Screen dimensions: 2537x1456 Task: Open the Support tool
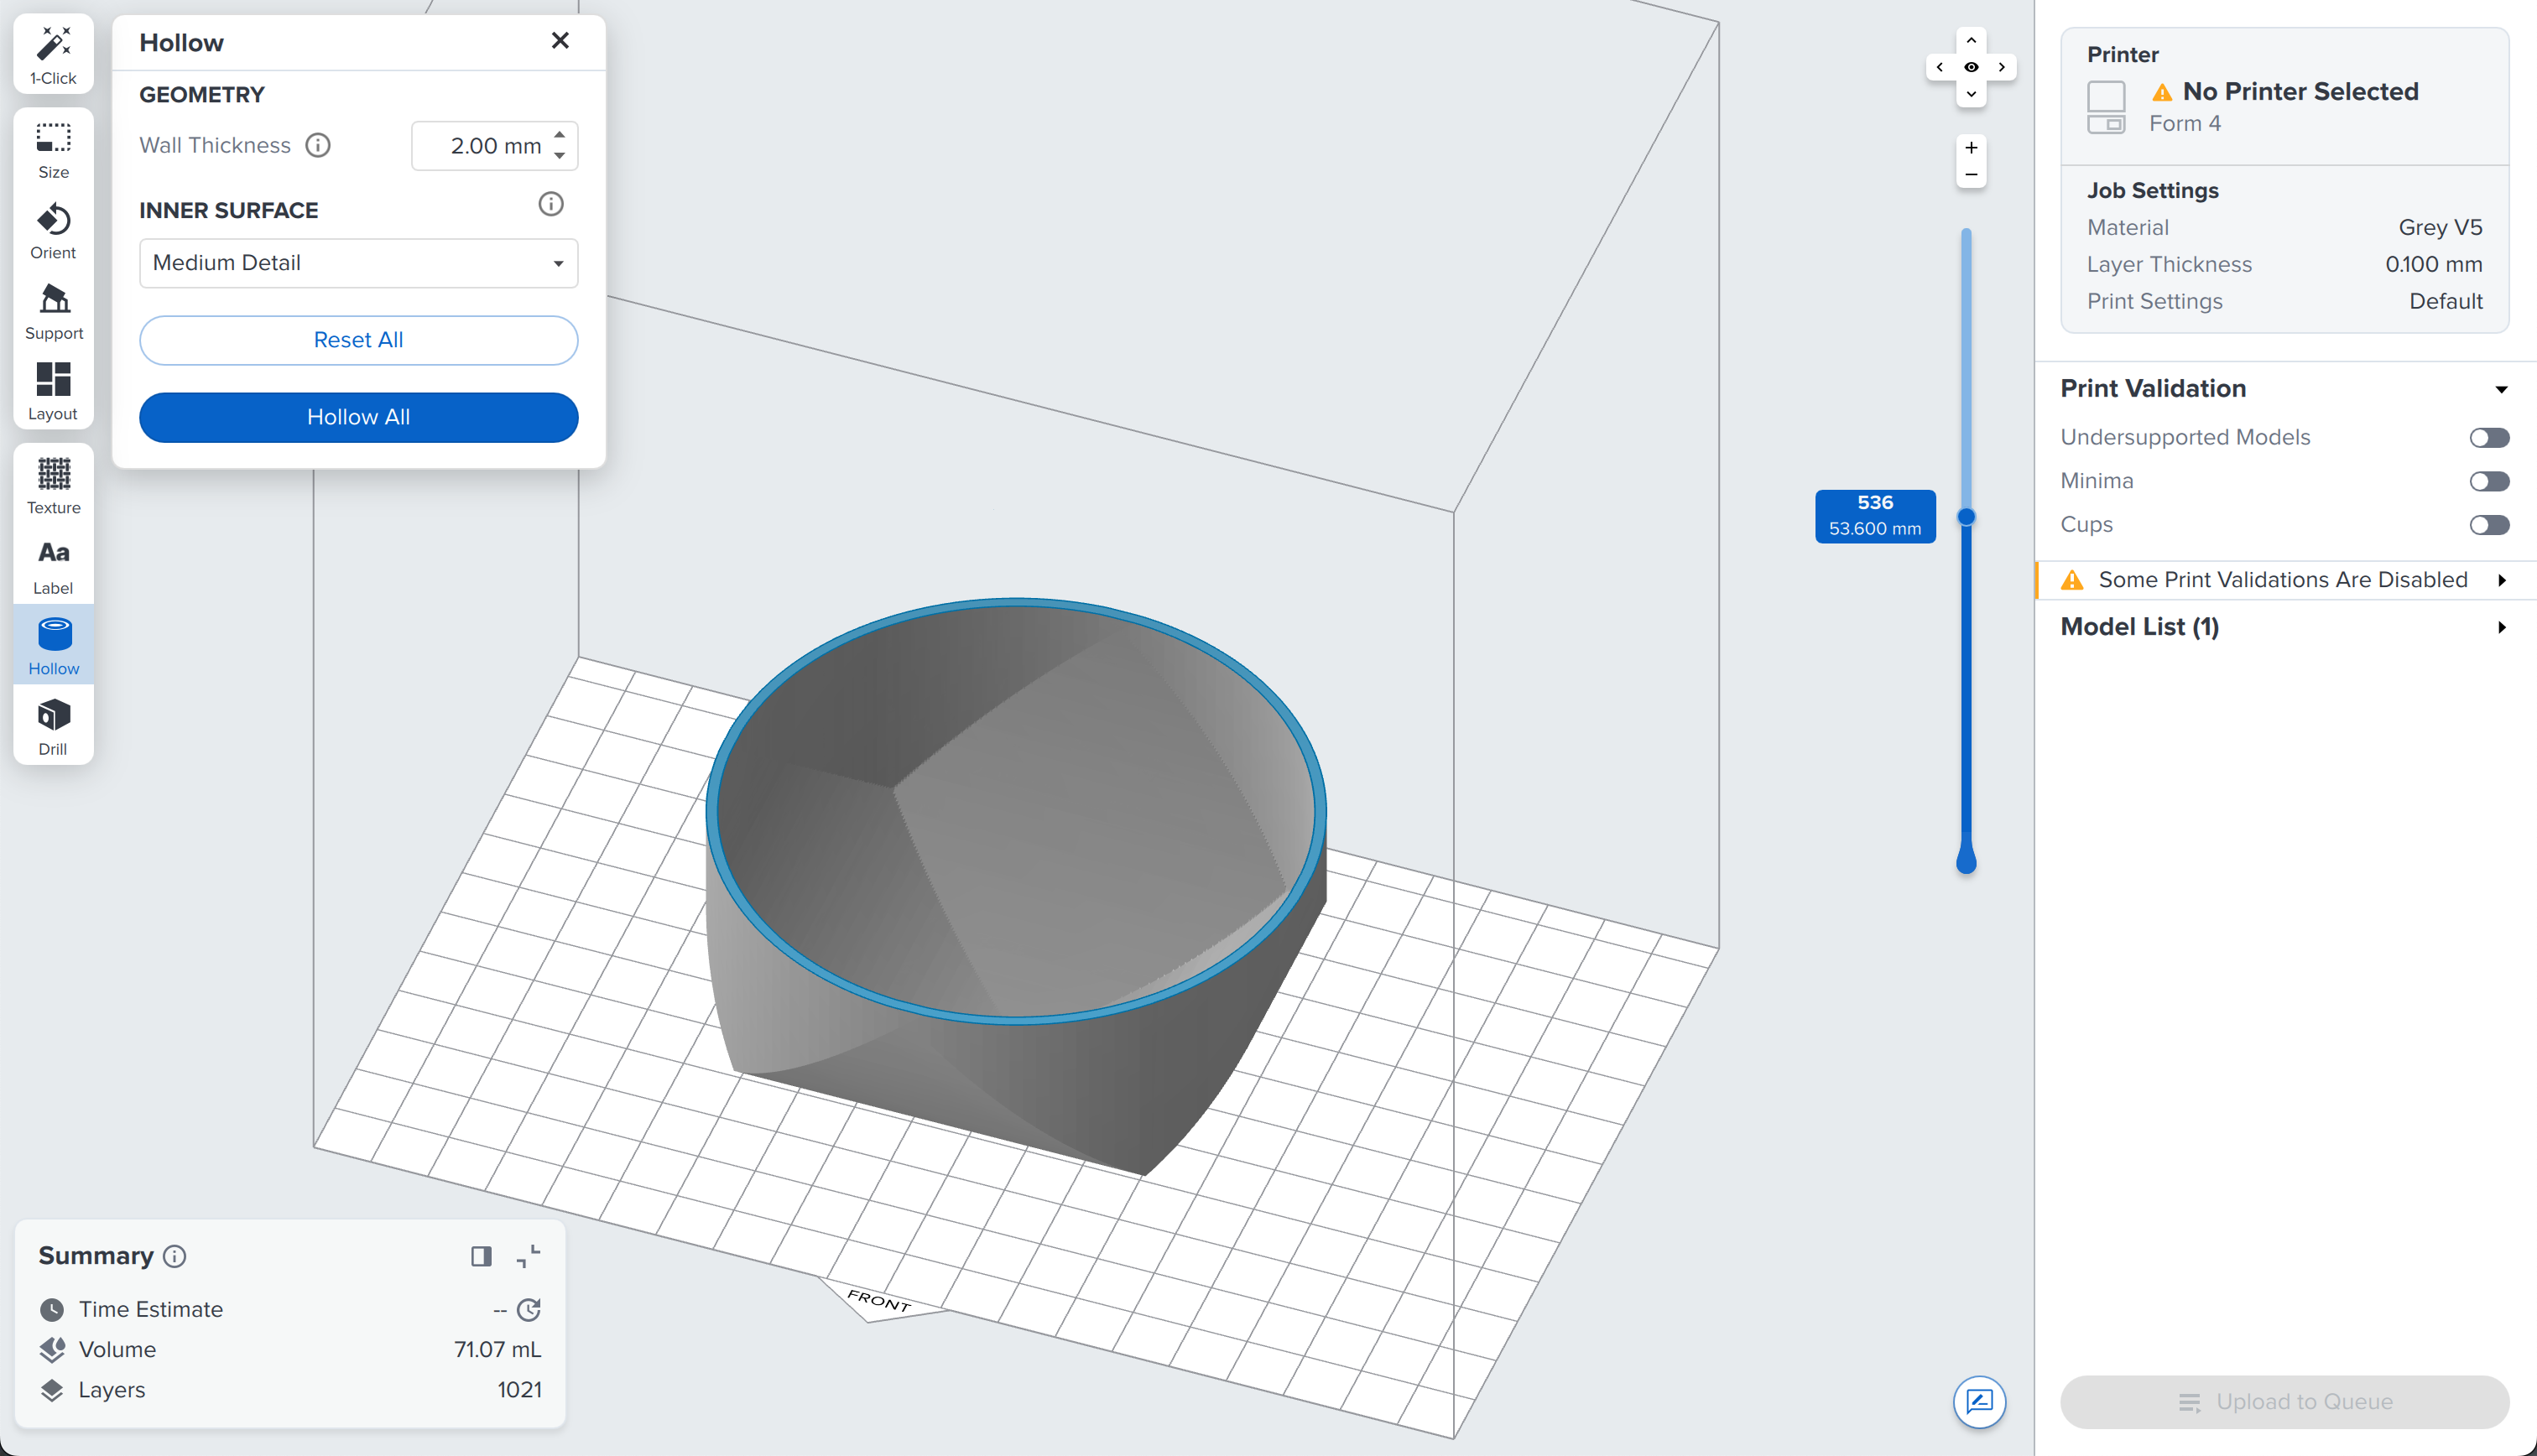point(53,310)
